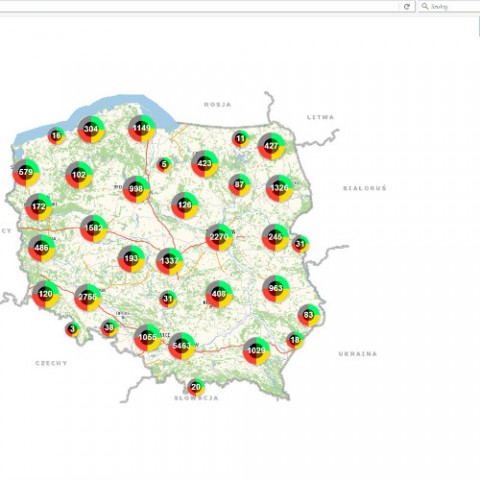Select the 2756 cluster marker
This screenshot has height=480, width=480.
point(88,297)
